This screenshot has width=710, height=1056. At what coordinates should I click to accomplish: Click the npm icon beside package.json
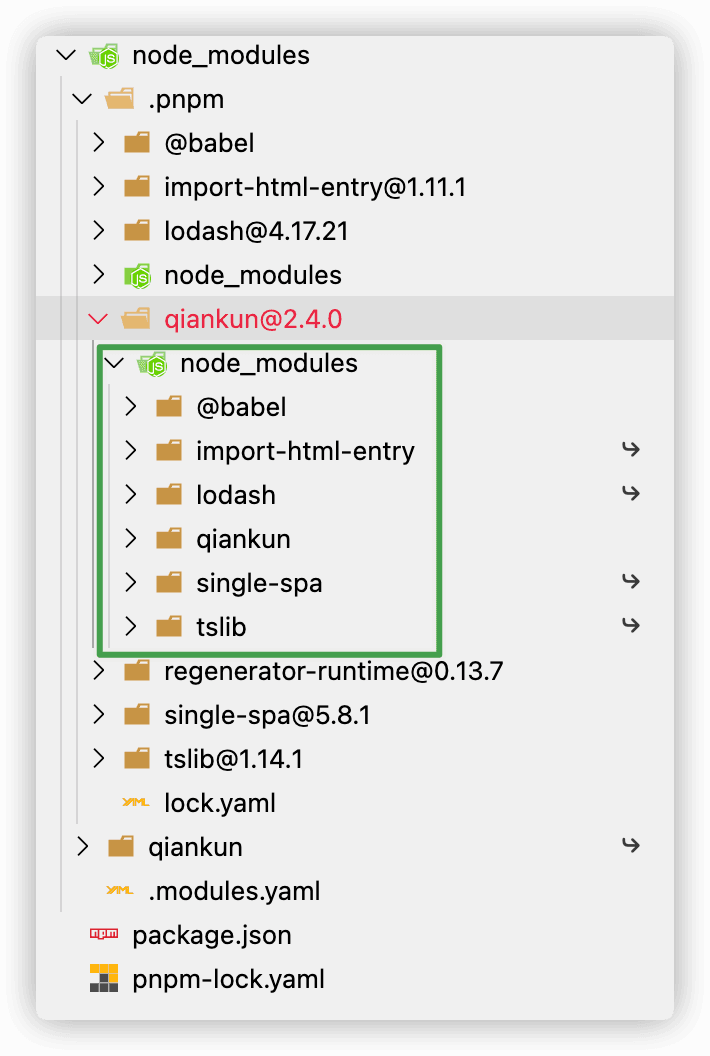[x=104, y=935]
